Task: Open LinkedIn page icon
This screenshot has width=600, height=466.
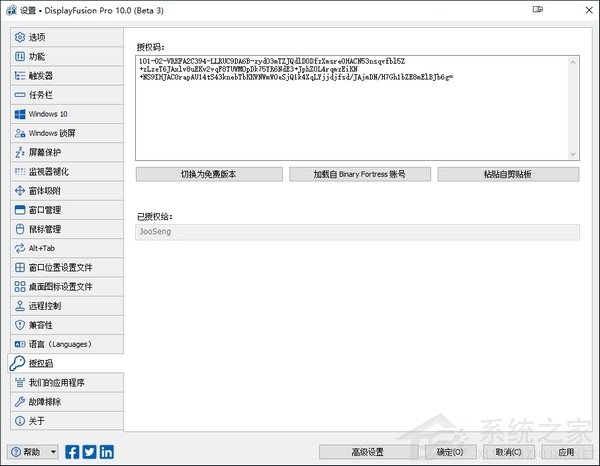Action: [x=106, y=452]
